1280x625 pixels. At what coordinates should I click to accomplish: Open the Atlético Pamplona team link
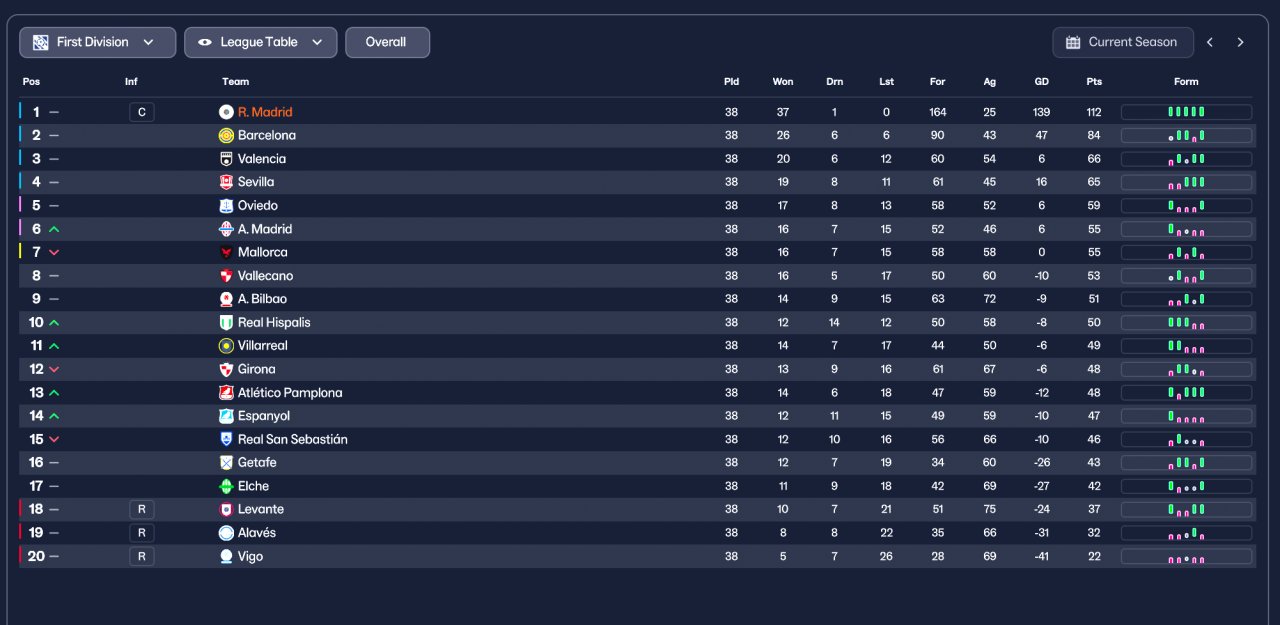point(290,393)
